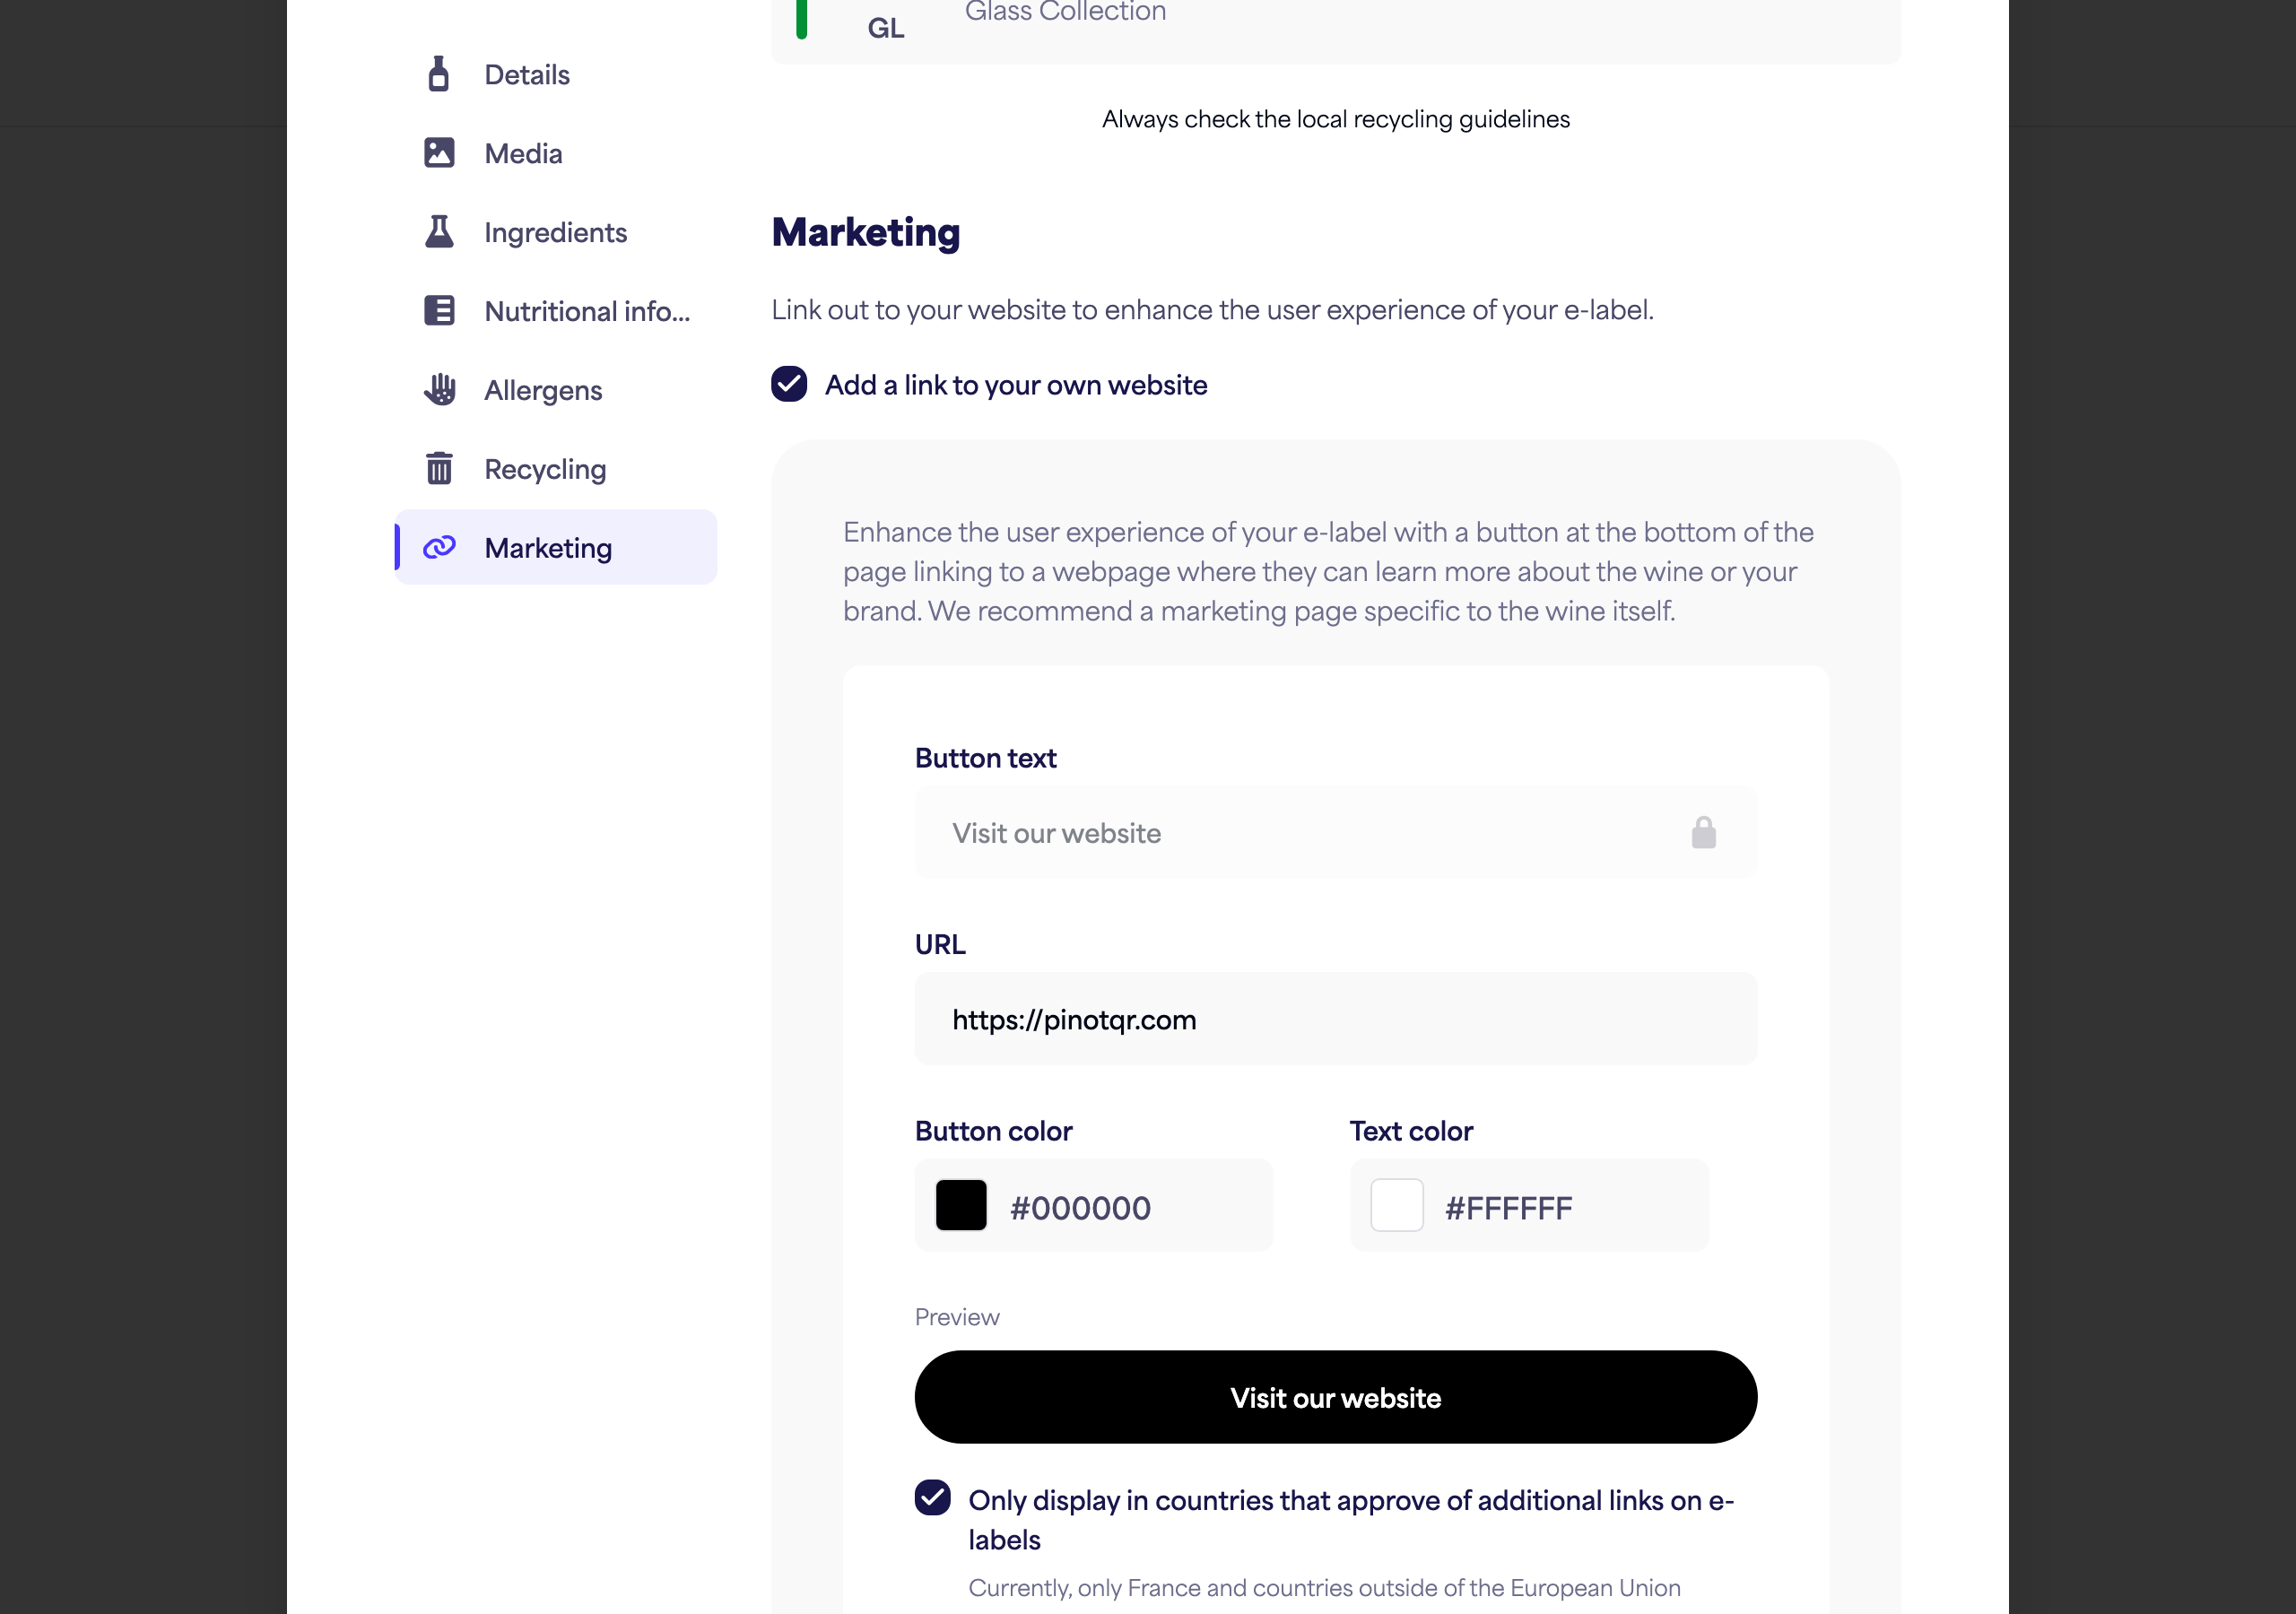Image resolution: width=2296 pixels, height=1614 pixels.
Task: Go to the Recycling section
Action: [x=545, y=468]
